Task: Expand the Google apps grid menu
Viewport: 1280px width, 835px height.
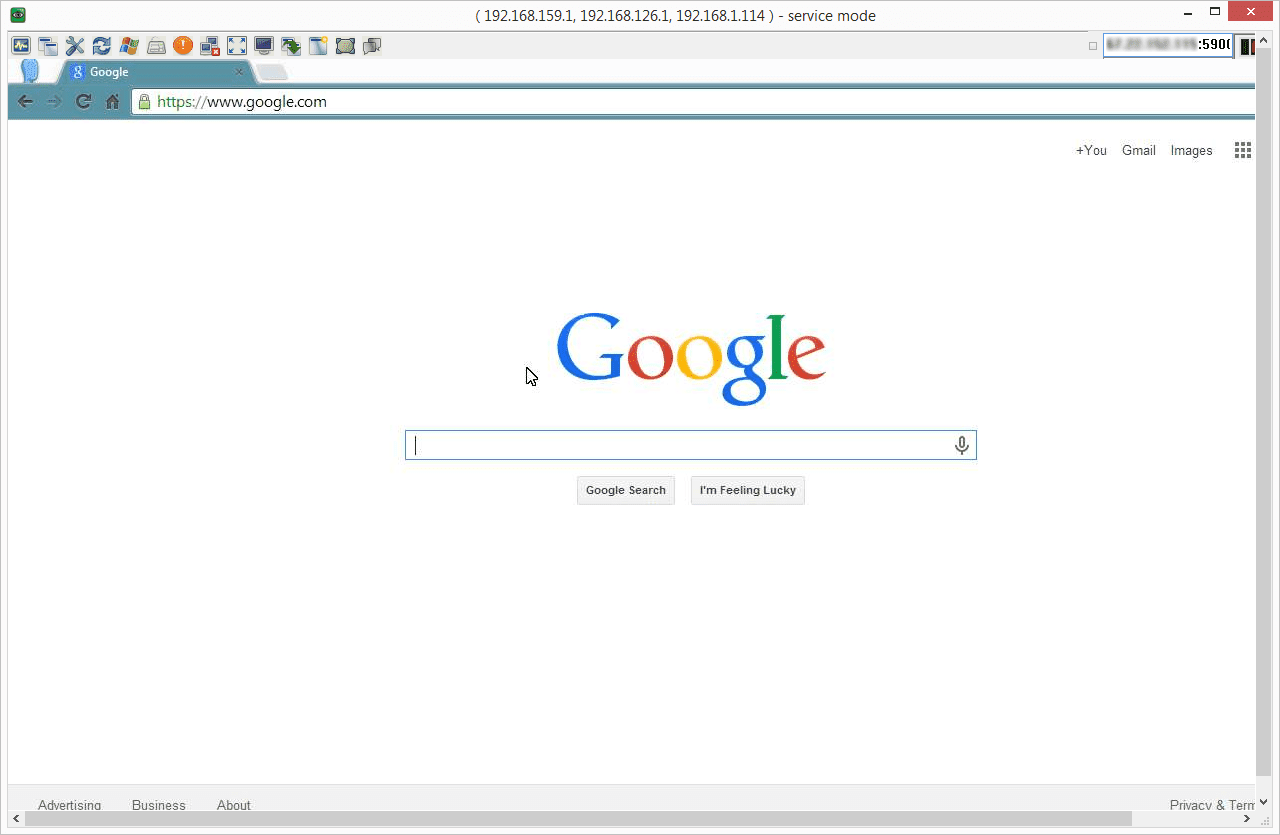Action: pyautogui.click(x=1242, y=150)
